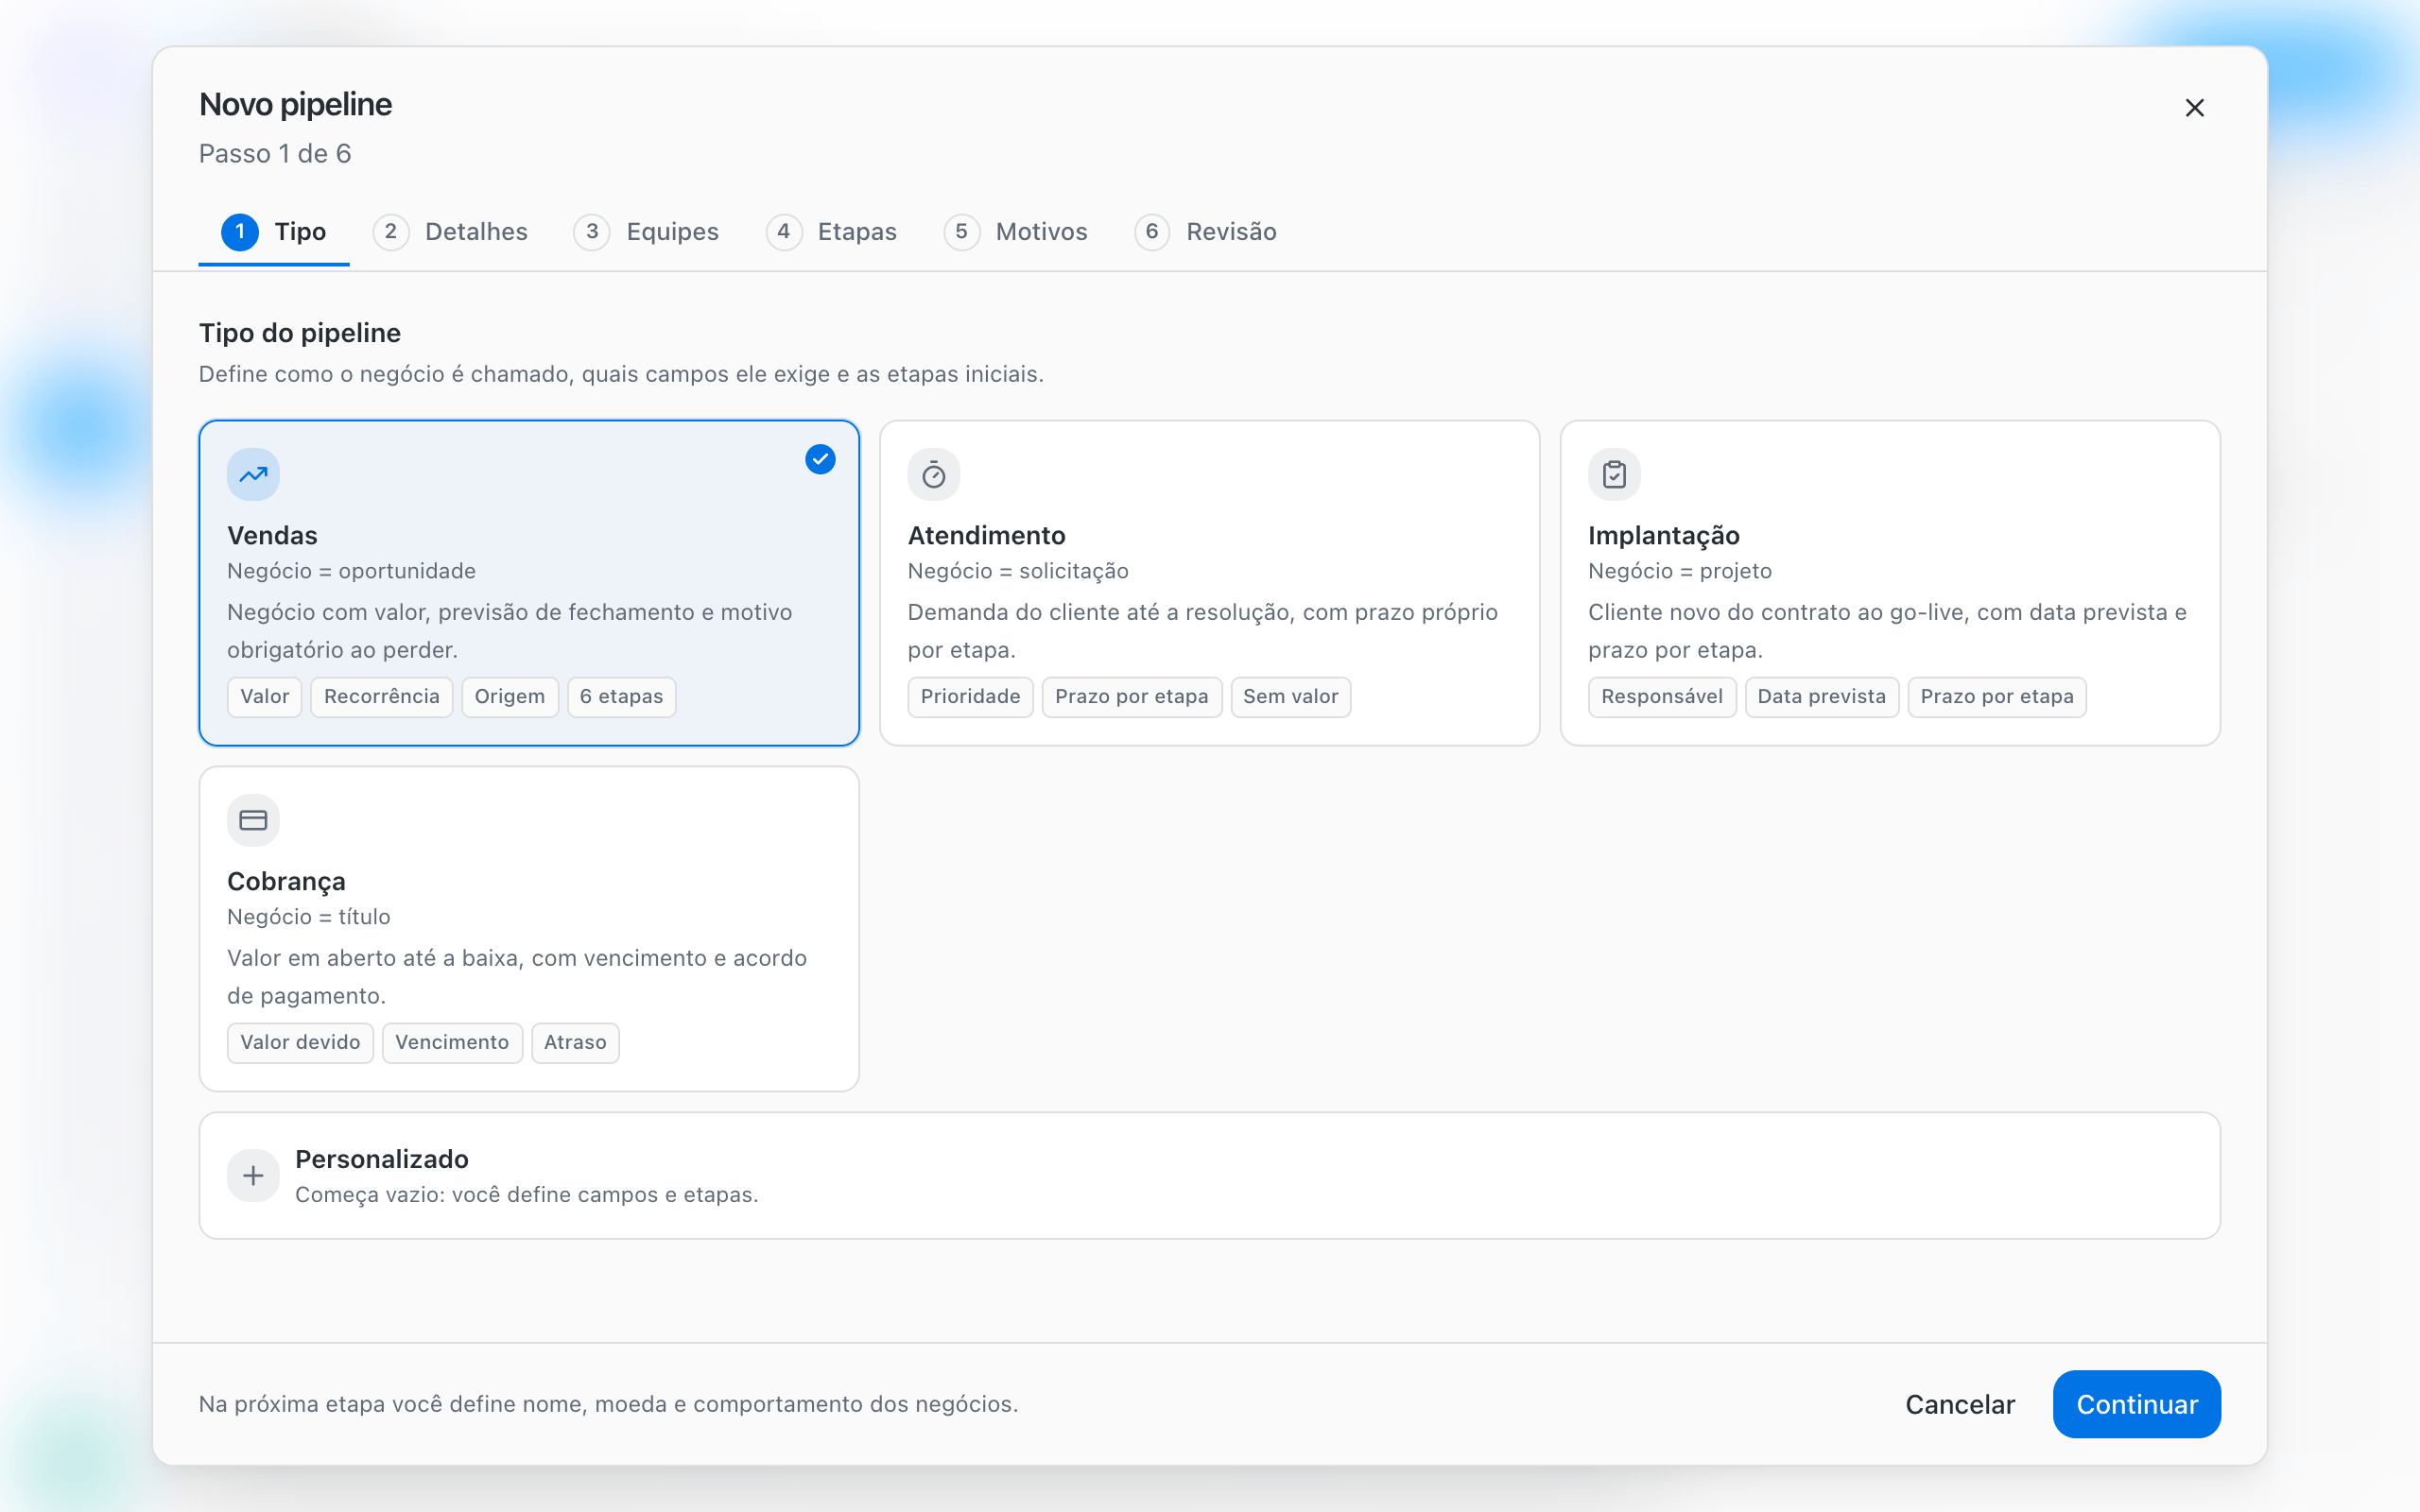This screenshot has height=1512, width=2420.
Task: Jump to the Etapas step tab
Action: [x=832, y=232]
